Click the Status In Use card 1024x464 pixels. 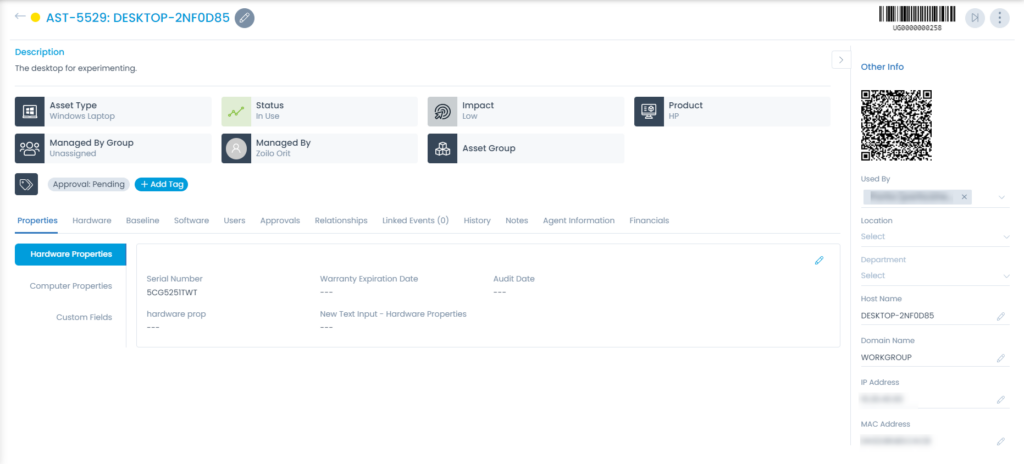(319, 112)
